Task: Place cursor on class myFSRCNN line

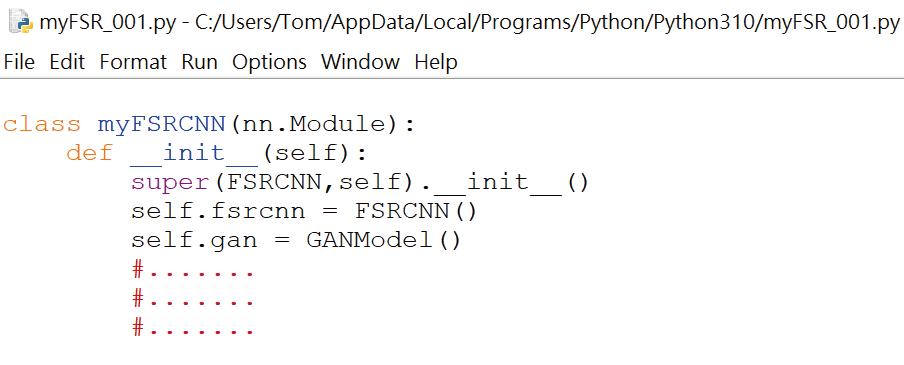Action: click(x=209, y=124)
